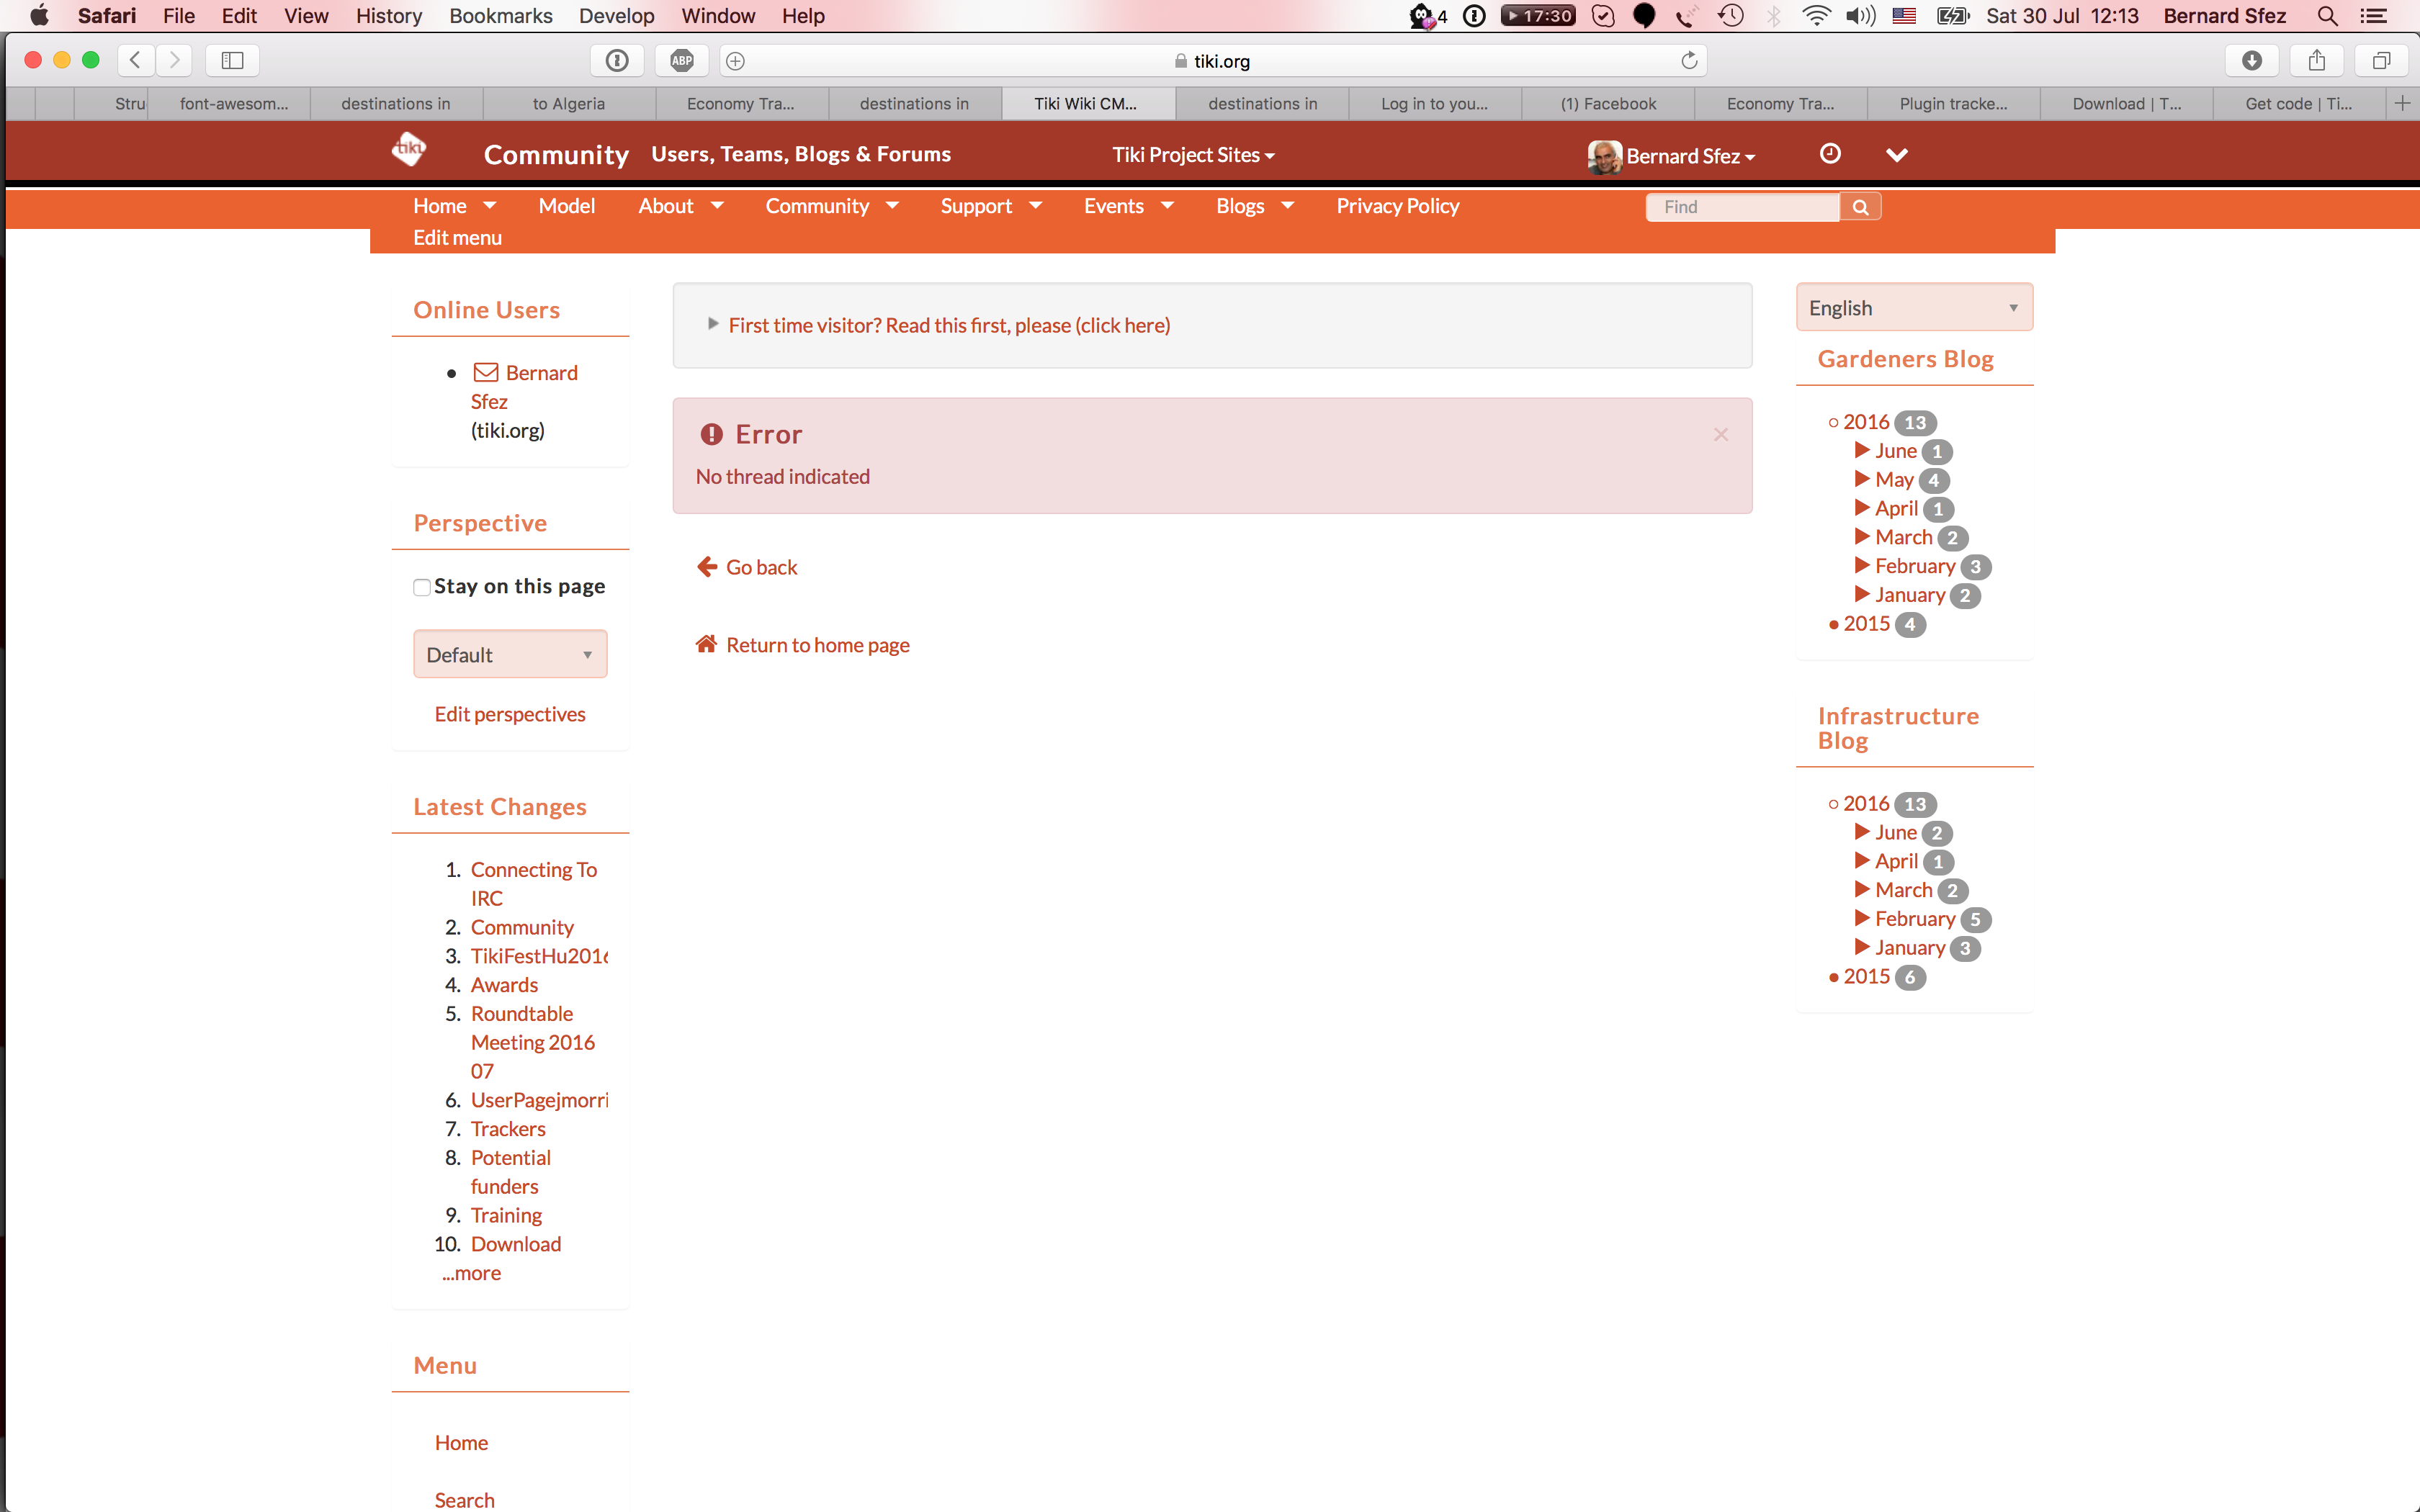
Task: Click the plus icon in the address bar
Action: (735, 61)
